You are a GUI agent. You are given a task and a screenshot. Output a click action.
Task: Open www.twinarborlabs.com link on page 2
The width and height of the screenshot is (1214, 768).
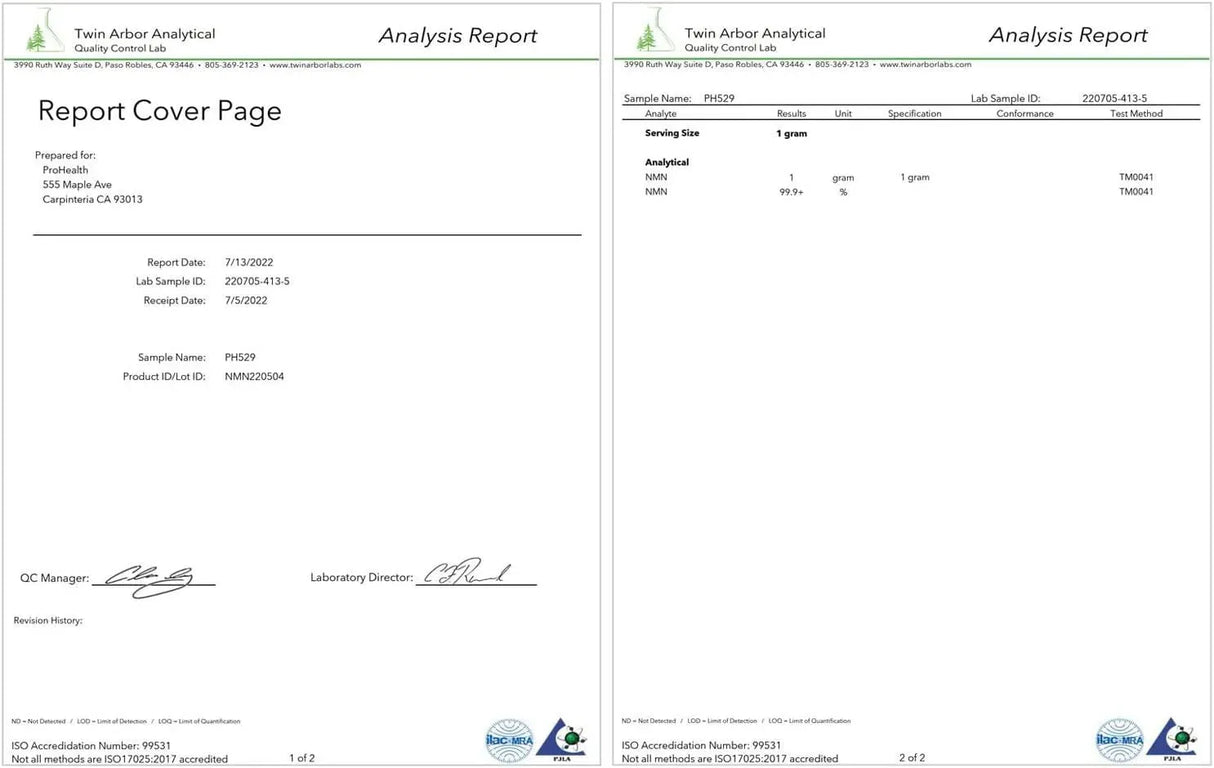[x=925, y=65]
